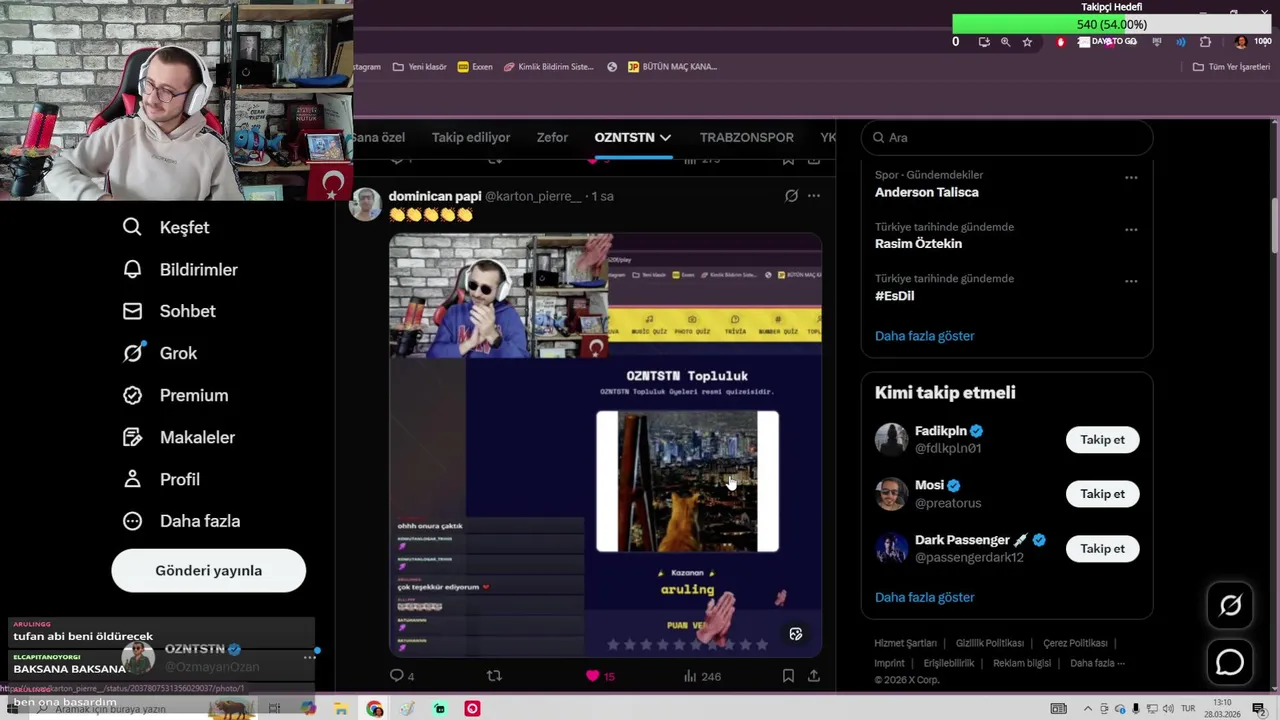This screenshot has width=1280, height=720.
Task: Open more options for Anderson Talisca trend
Action: pos(1131,177)
